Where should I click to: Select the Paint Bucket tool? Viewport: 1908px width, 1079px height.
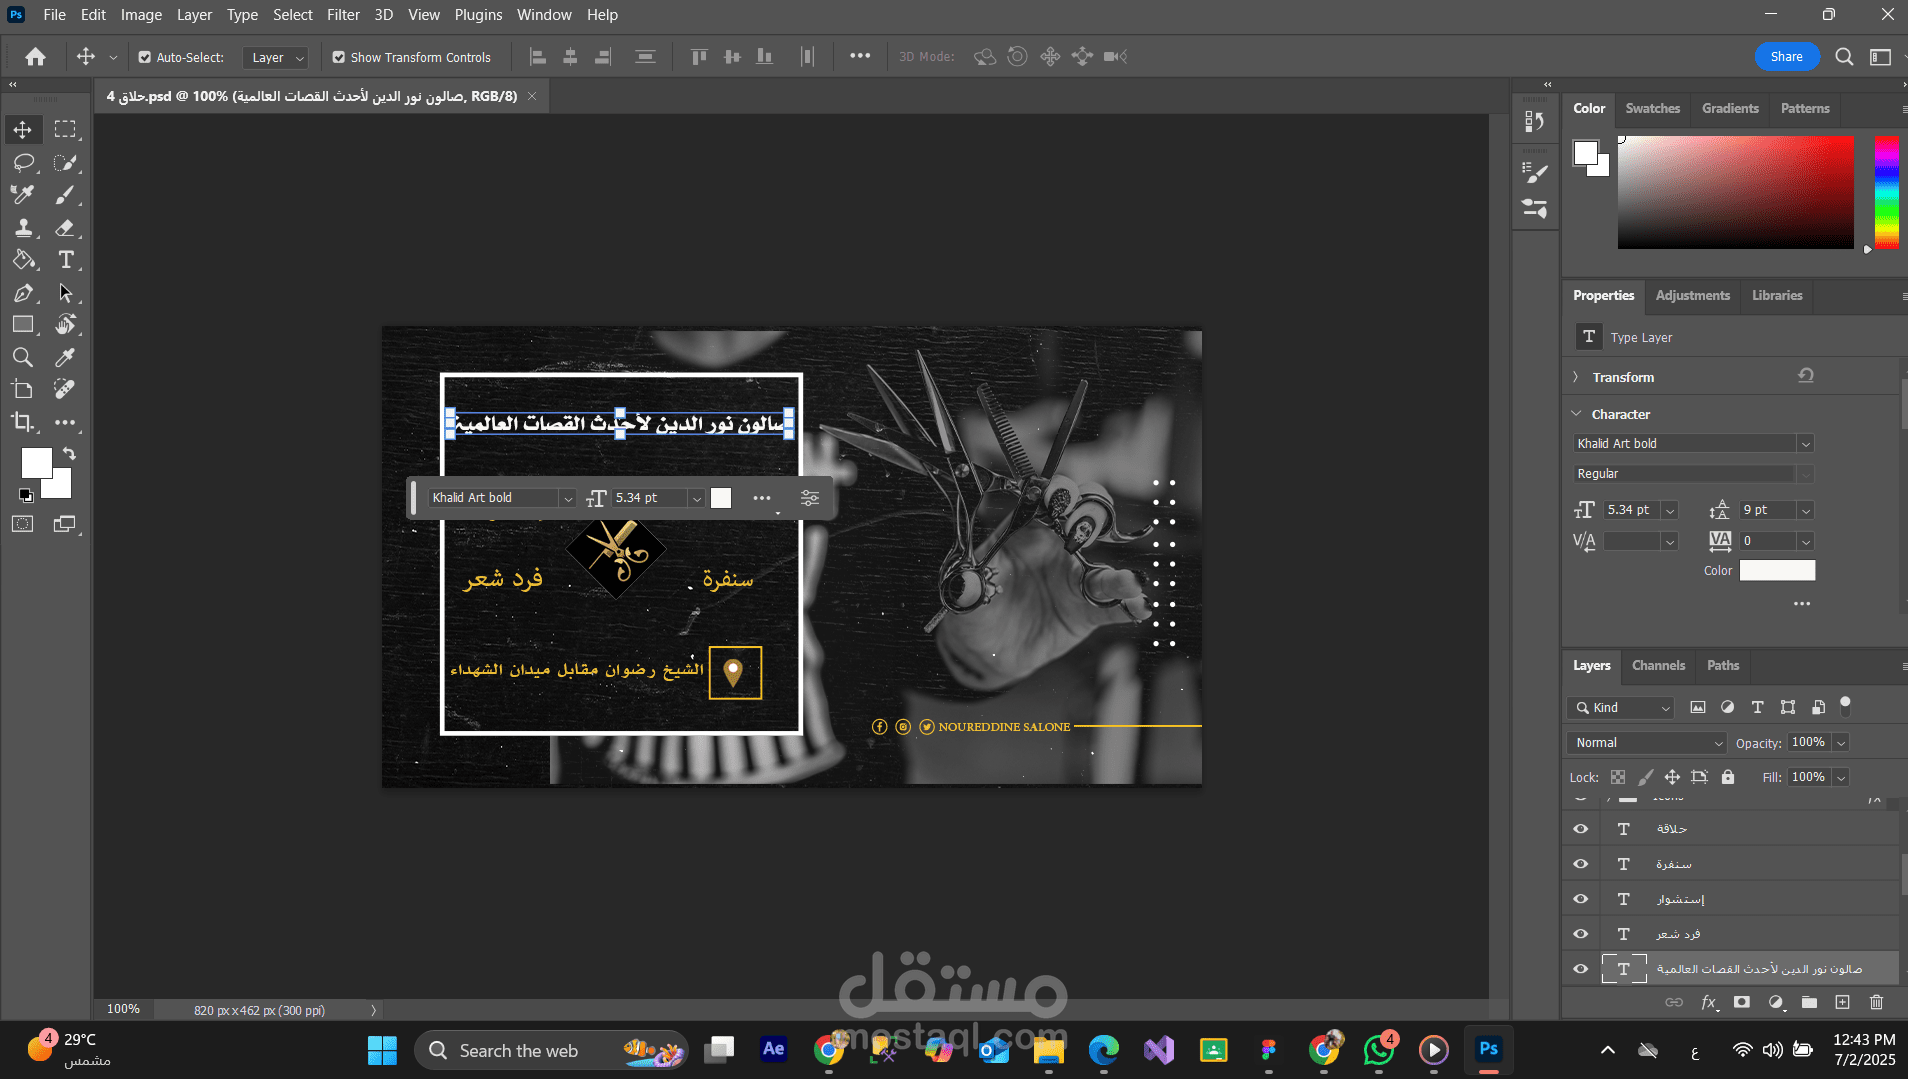pos(22,260)
